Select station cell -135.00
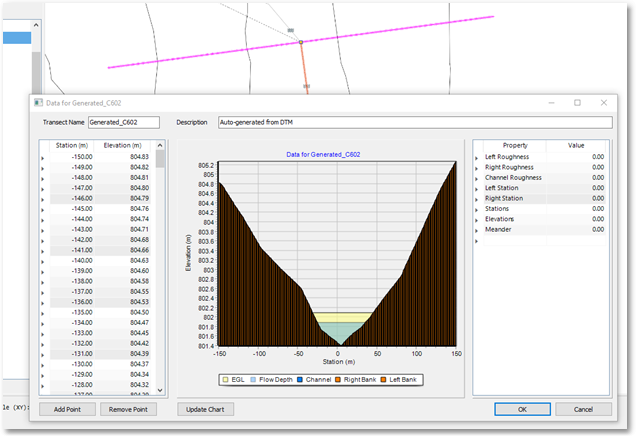 tap(72, 312)
